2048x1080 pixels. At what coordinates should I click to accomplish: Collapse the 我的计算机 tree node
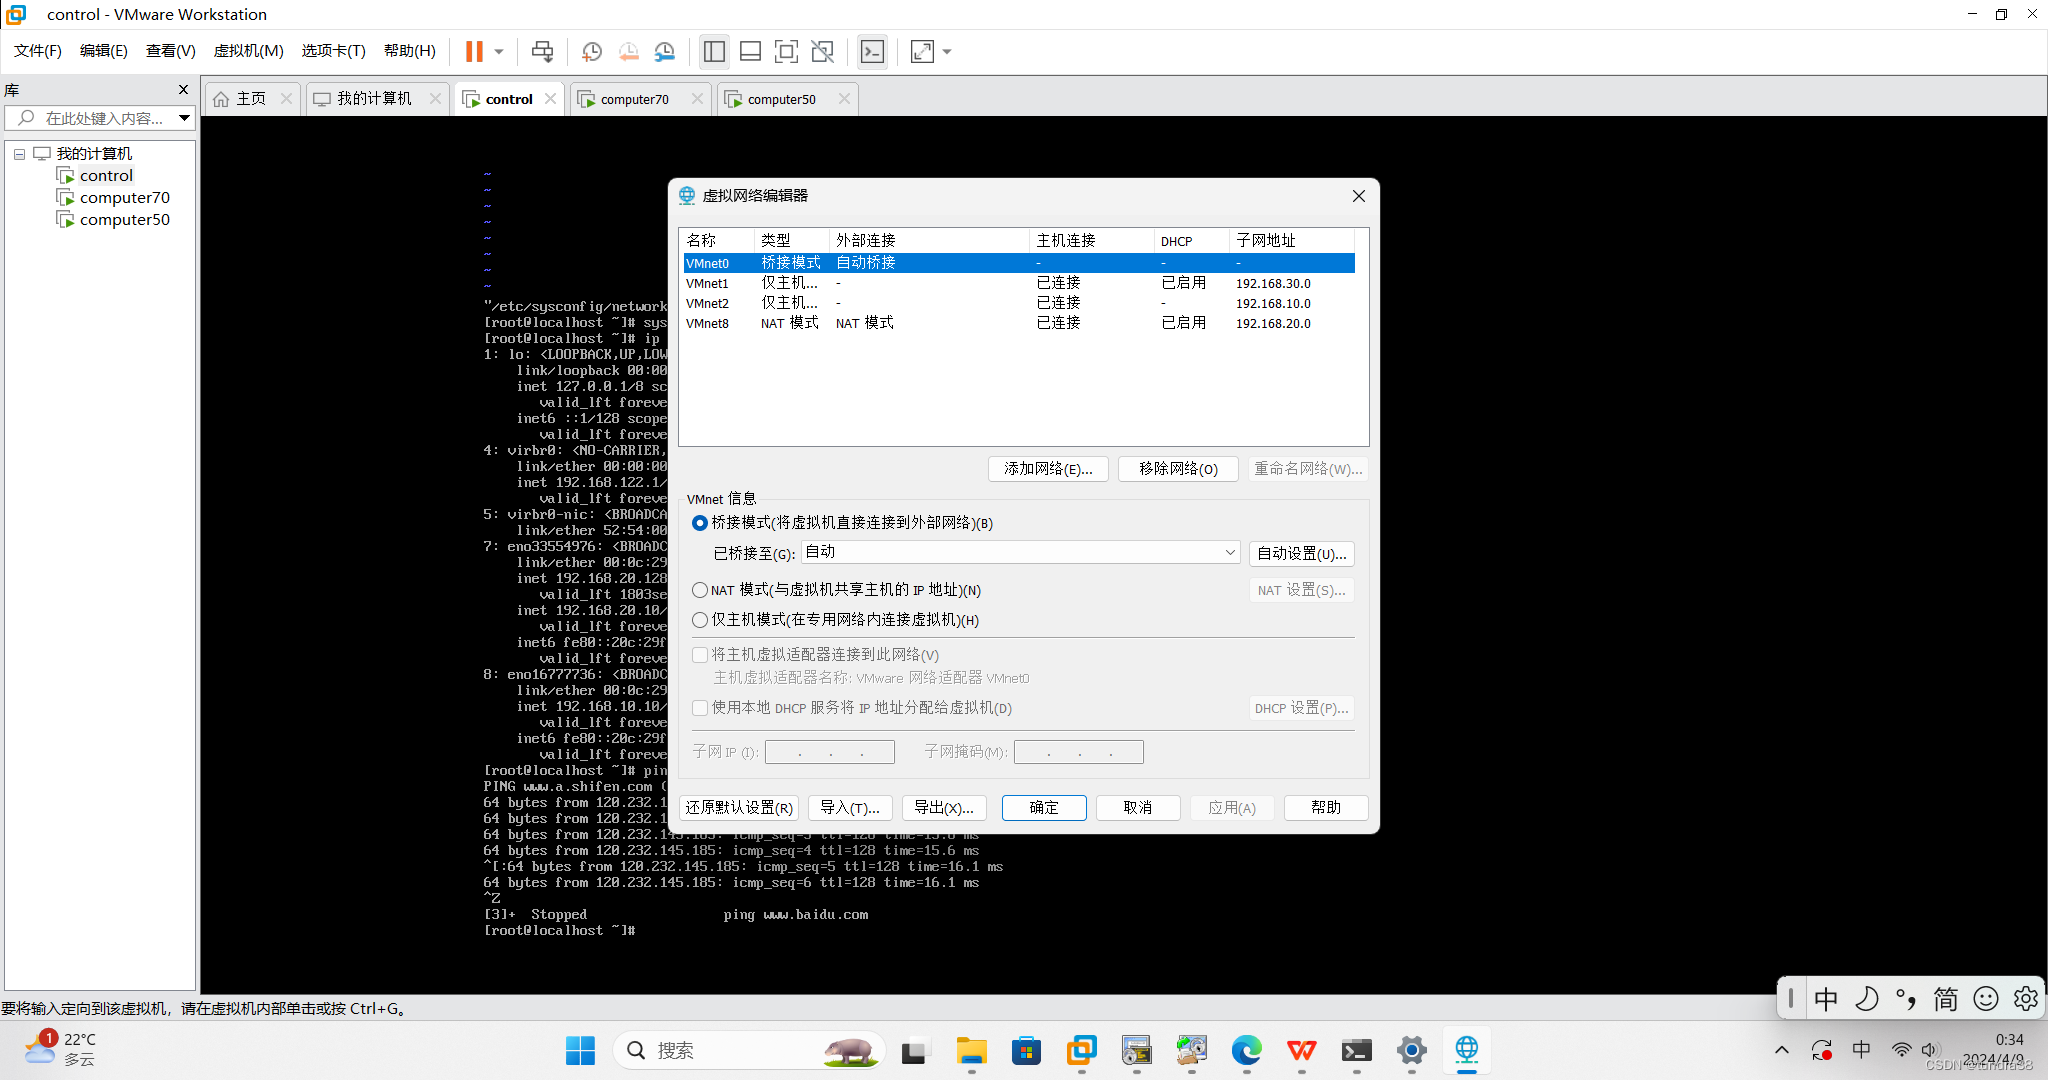tap(19, 154)
